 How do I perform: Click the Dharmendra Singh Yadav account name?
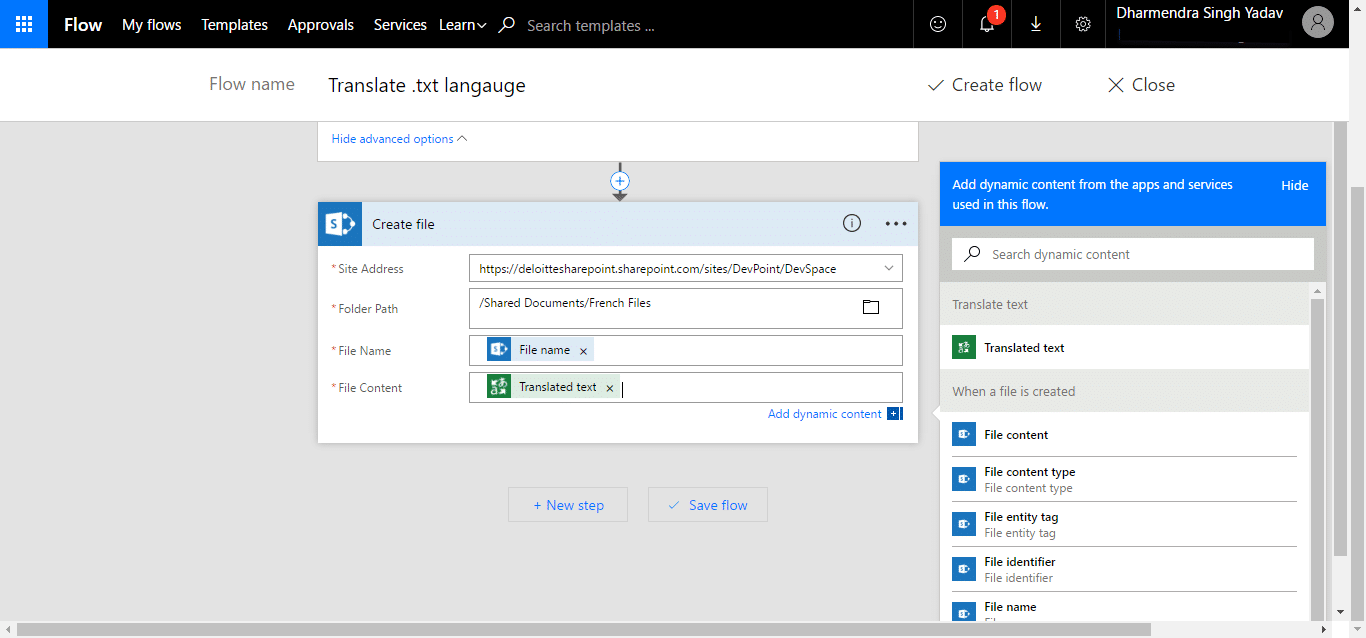1200,13
